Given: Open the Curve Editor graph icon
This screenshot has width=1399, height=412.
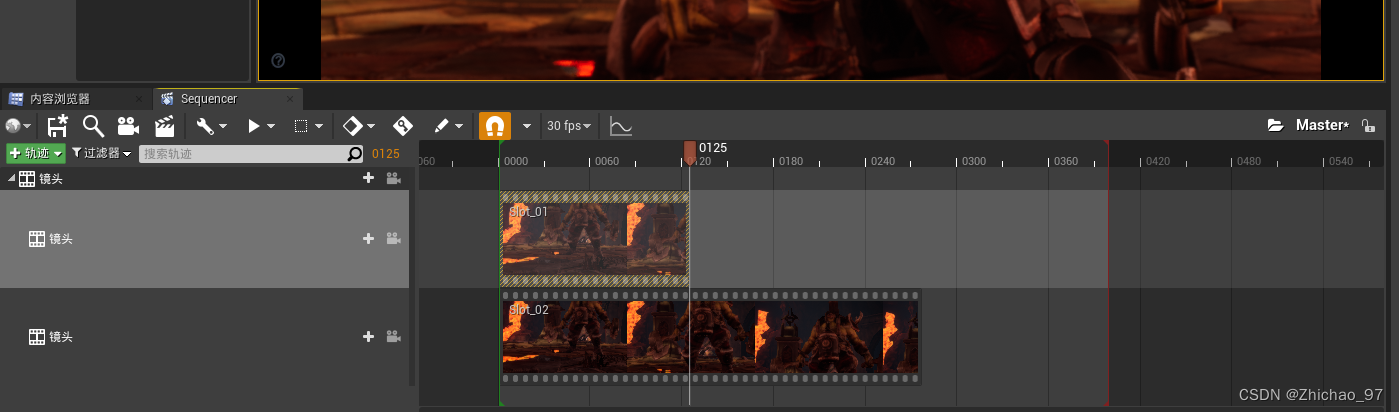Looking at the screenshot, I should click(x=621, y=126).
